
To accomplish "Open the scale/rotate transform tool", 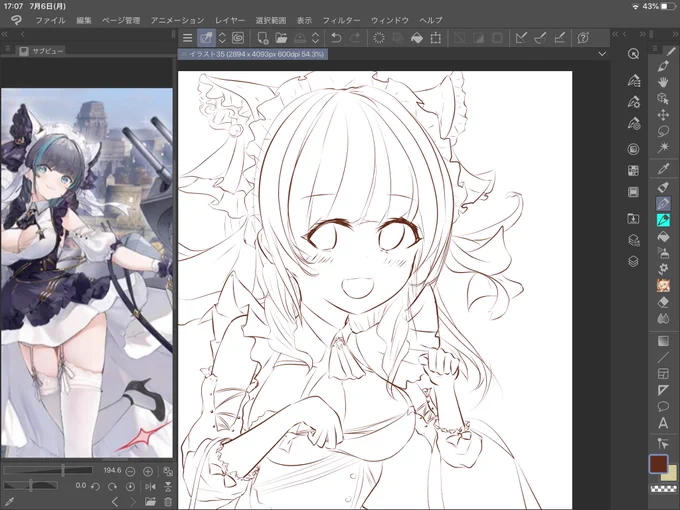I will pos(435,38).
